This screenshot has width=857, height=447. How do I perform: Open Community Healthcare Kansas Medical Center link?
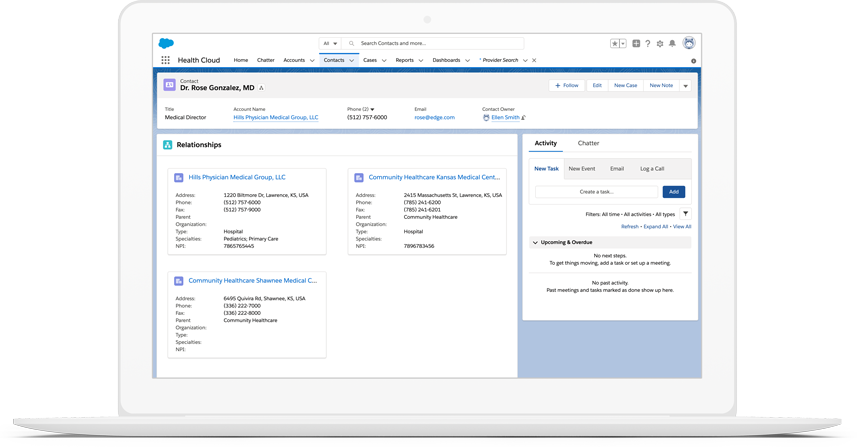435,178
